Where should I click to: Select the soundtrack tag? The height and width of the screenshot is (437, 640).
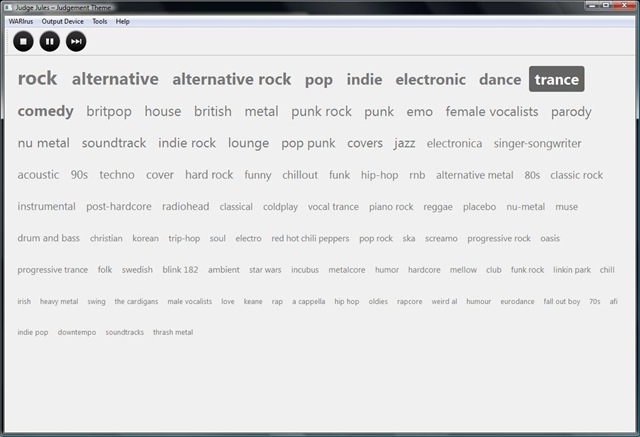[114, 143]
